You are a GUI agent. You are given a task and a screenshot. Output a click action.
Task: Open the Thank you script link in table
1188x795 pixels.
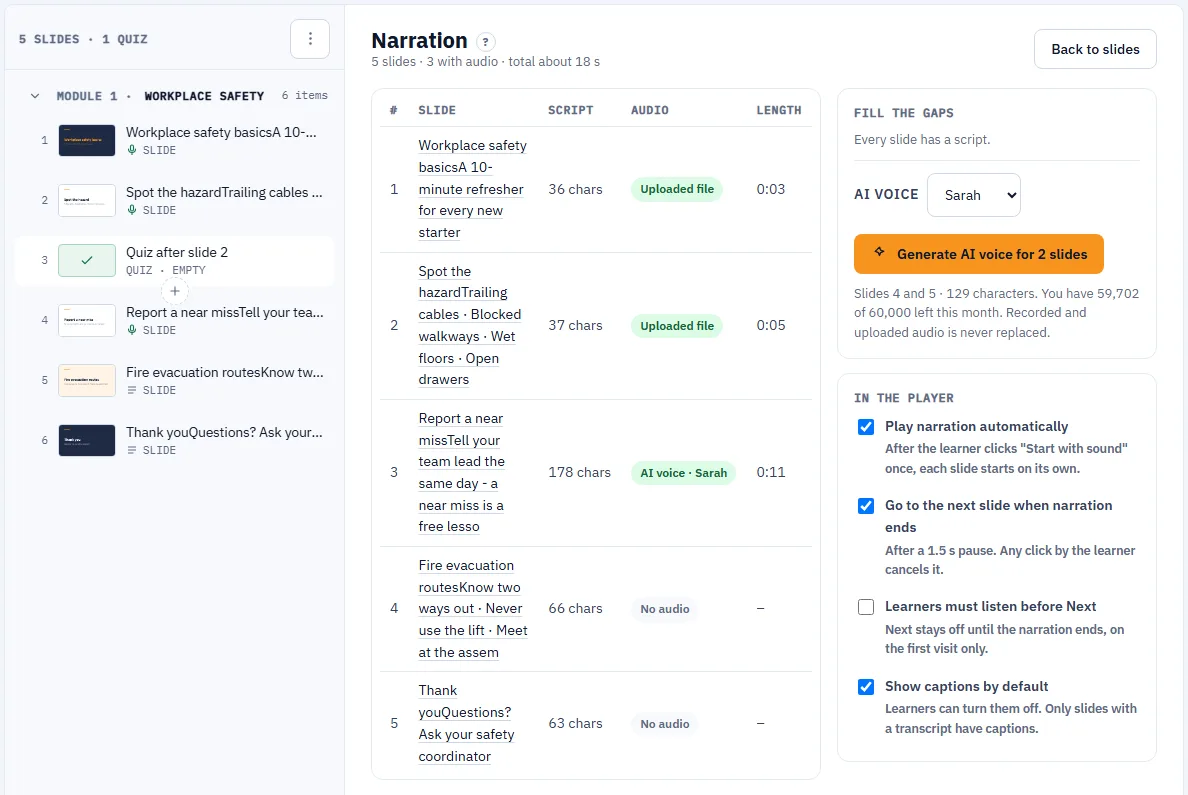(x=466, y=724)
